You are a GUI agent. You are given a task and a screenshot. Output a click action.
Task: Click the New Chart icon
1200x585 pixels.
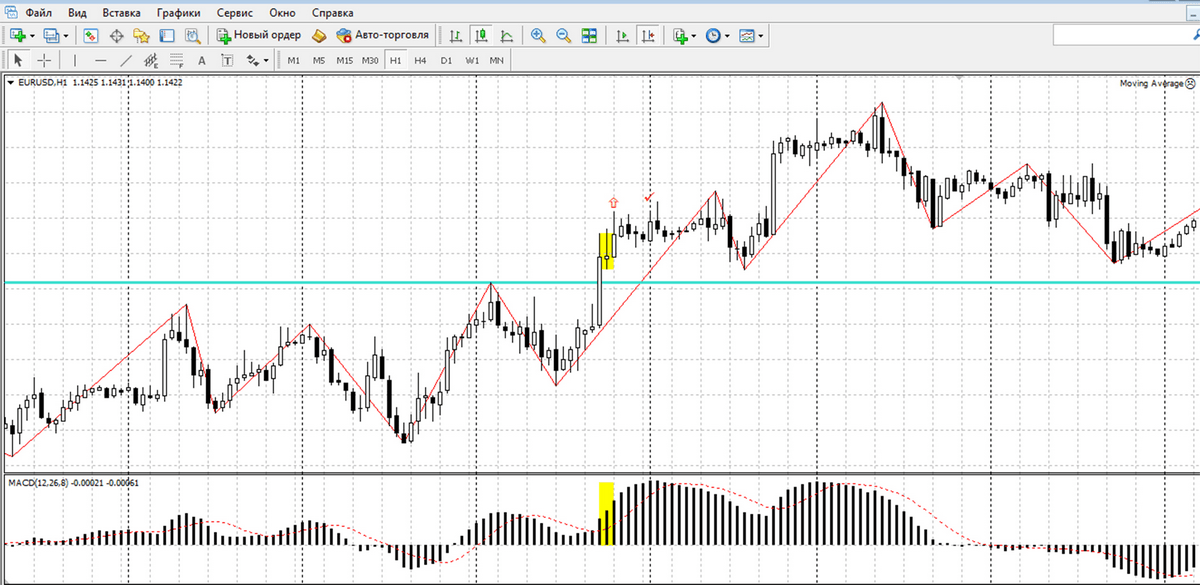coord(18,35)
